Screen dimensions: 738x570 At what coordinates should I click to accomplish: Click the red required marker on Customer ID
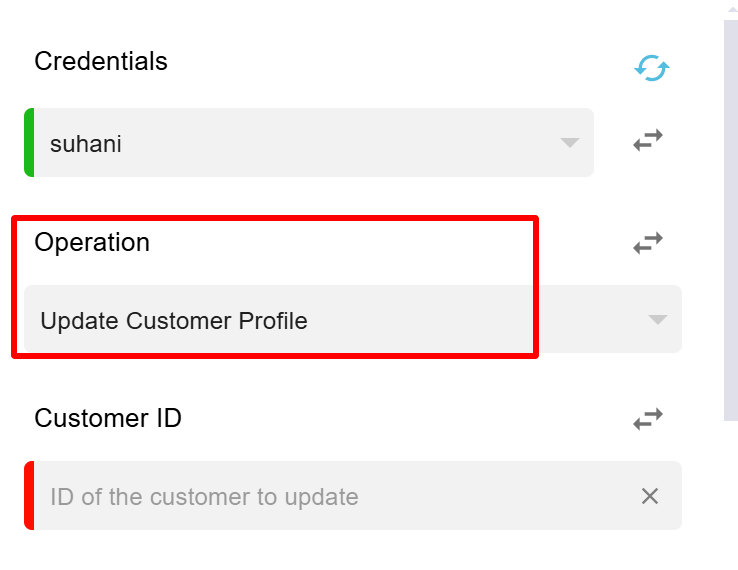(29, 496)
